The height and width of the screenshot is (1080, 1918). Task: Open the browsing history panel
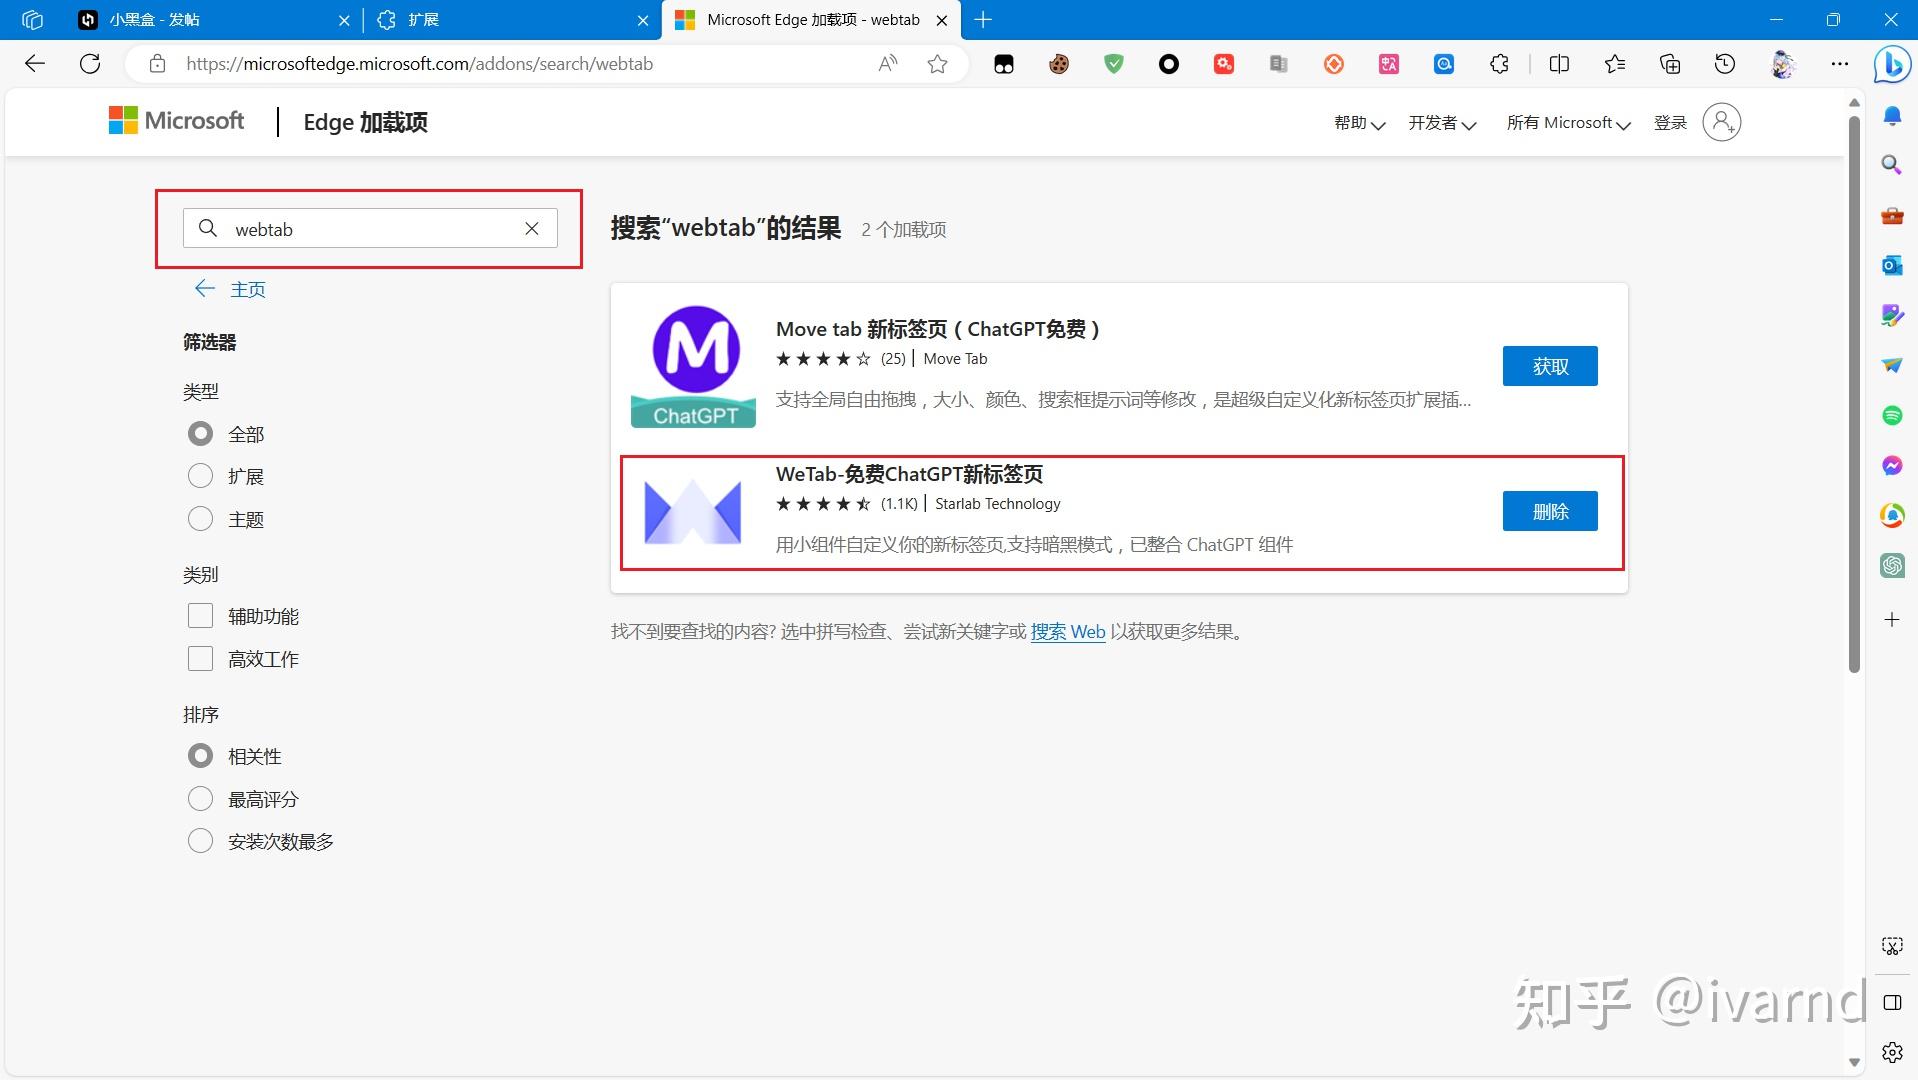1723,63
